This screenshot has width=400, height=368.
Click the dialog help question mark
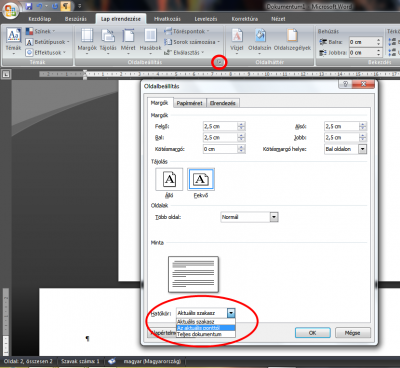[345, 84]
